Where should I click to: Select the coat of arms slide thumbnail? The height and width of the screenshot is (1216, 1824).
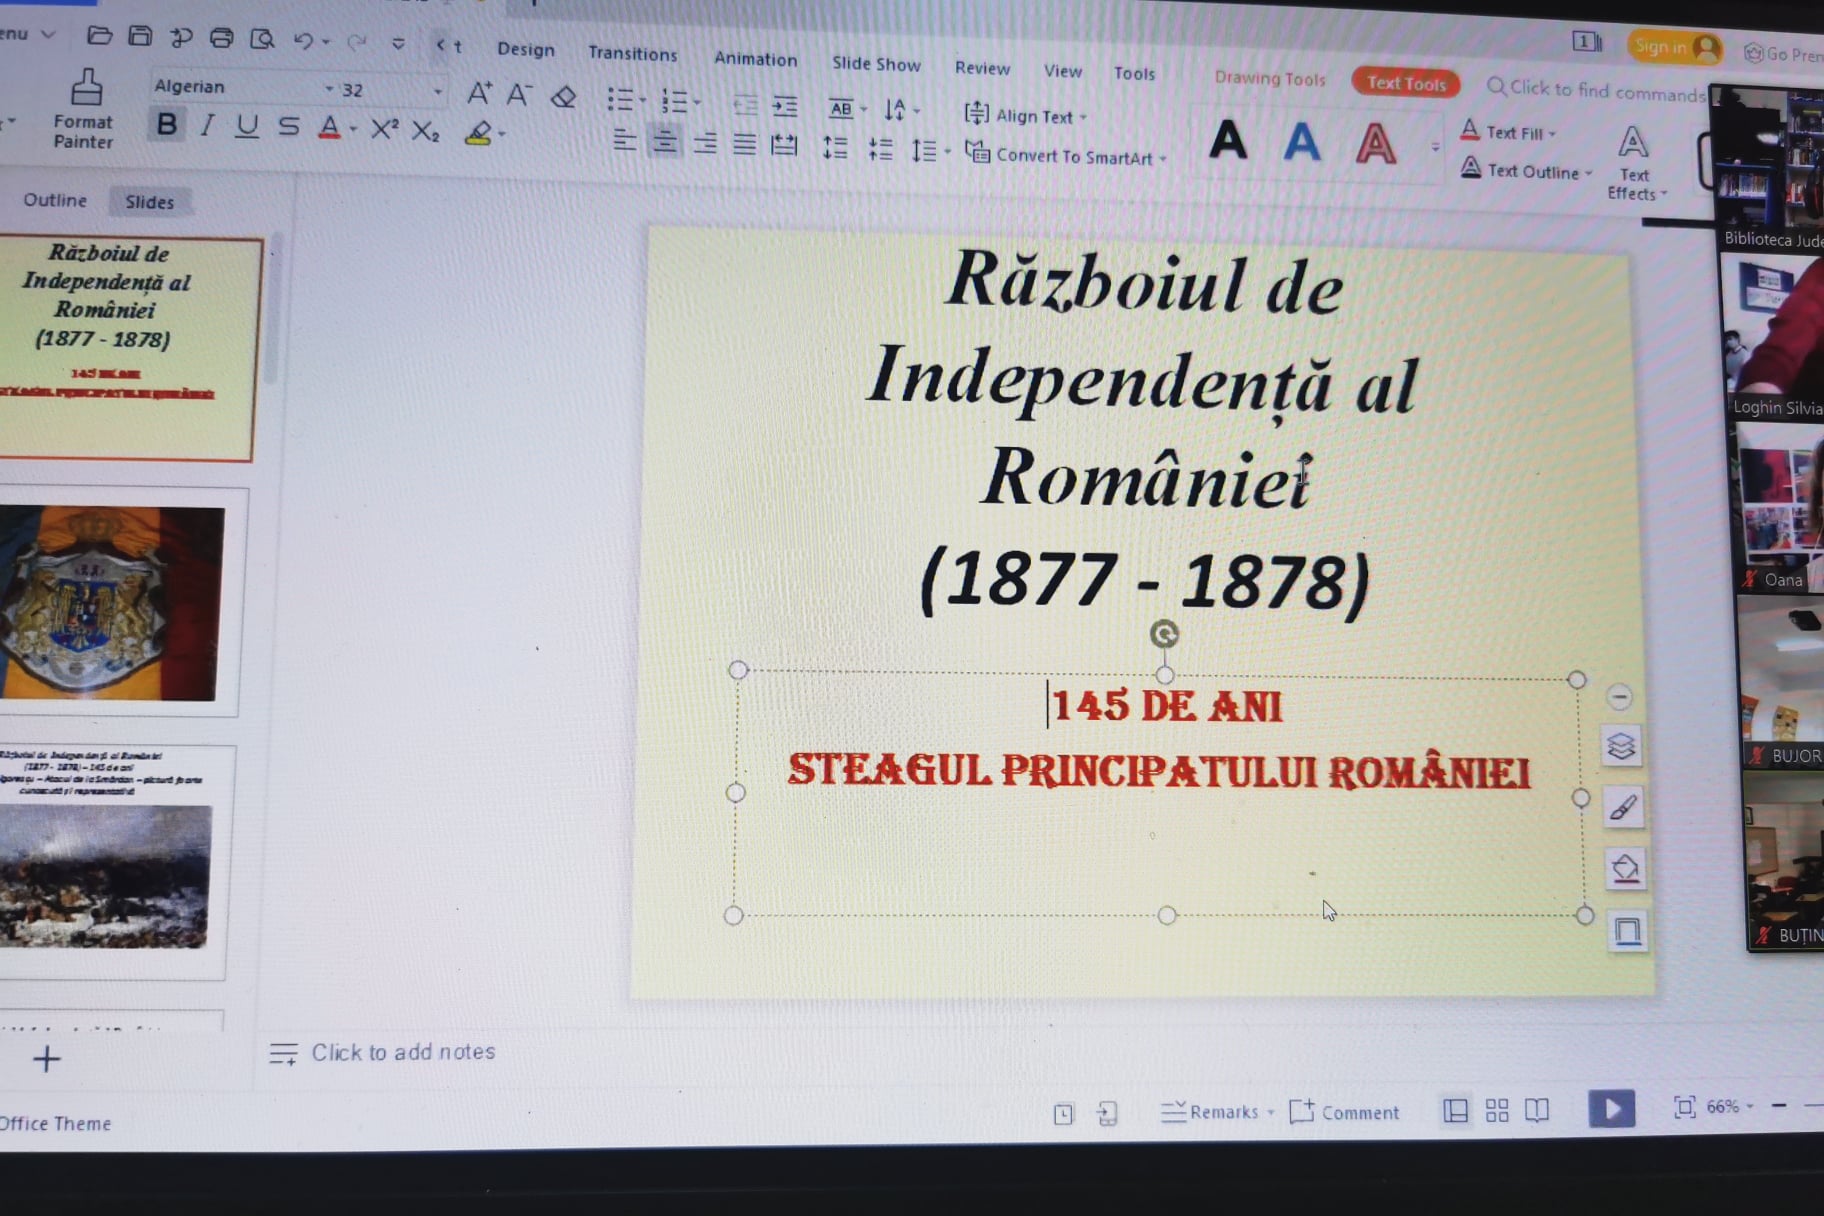[115, 603]
